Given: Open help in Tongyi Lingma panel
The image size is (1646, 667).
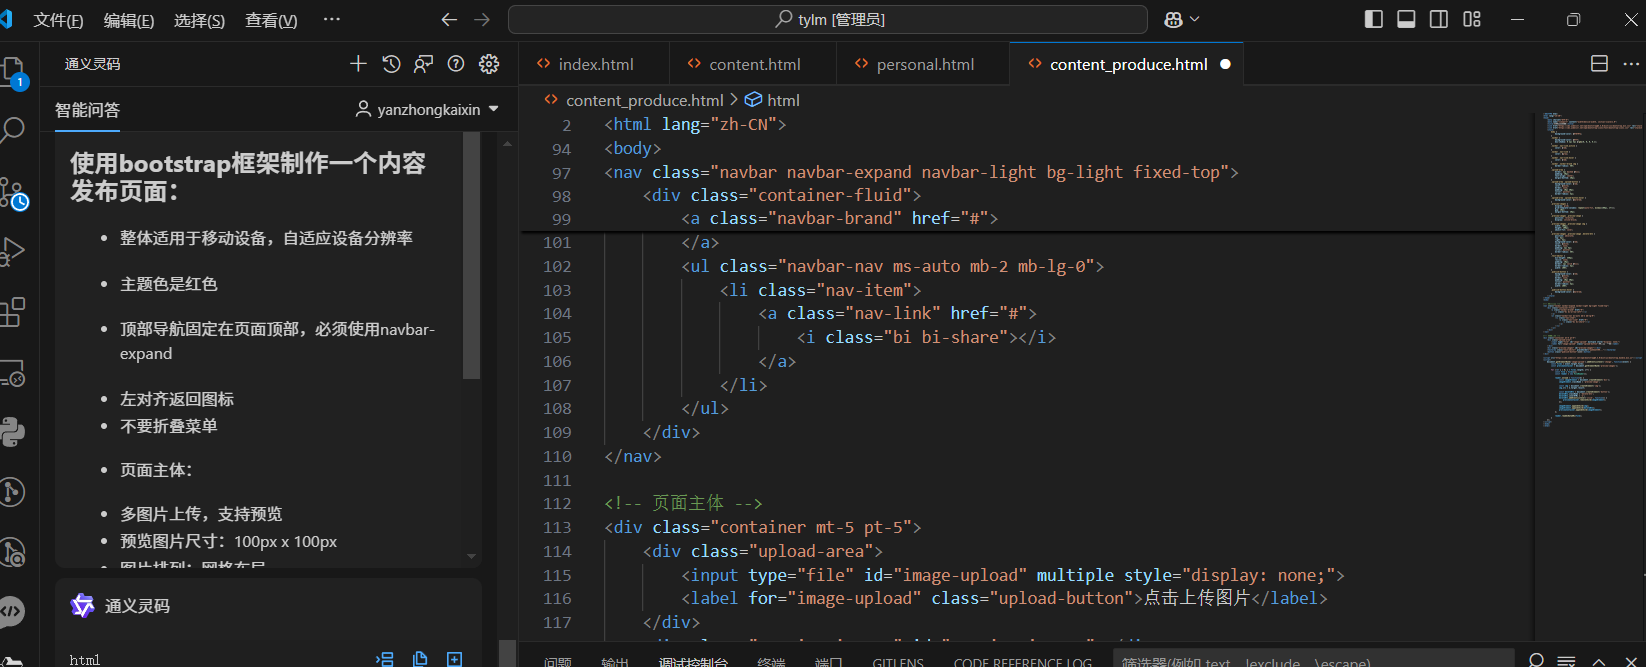Looking at the screenshot, I should [456, 64].
